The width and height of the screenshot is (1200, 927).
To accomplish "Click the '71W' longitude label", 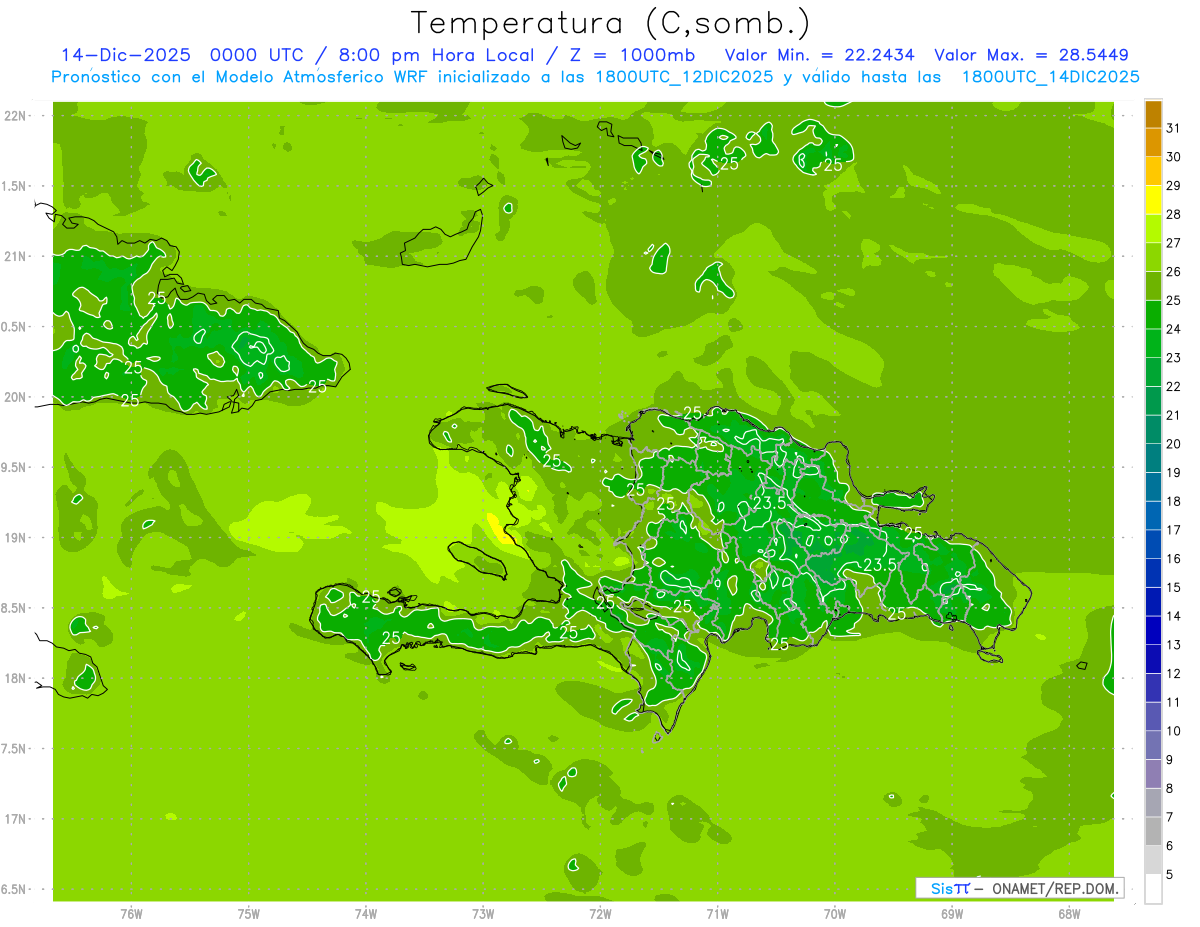I will (x=717, y=914).
